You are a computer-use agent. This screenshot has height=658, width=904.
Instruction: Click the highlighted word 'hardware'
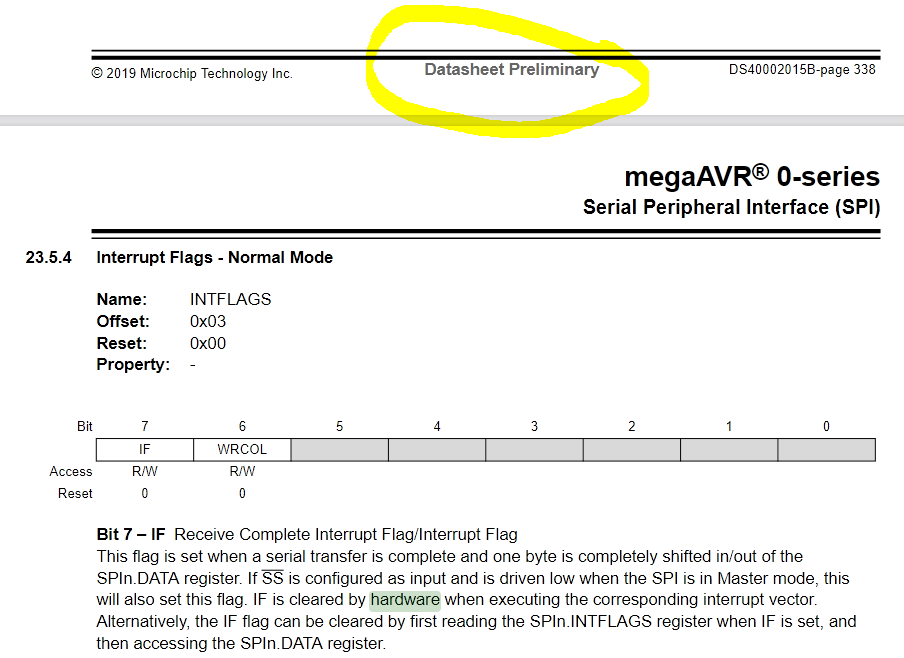coord(405,600)
